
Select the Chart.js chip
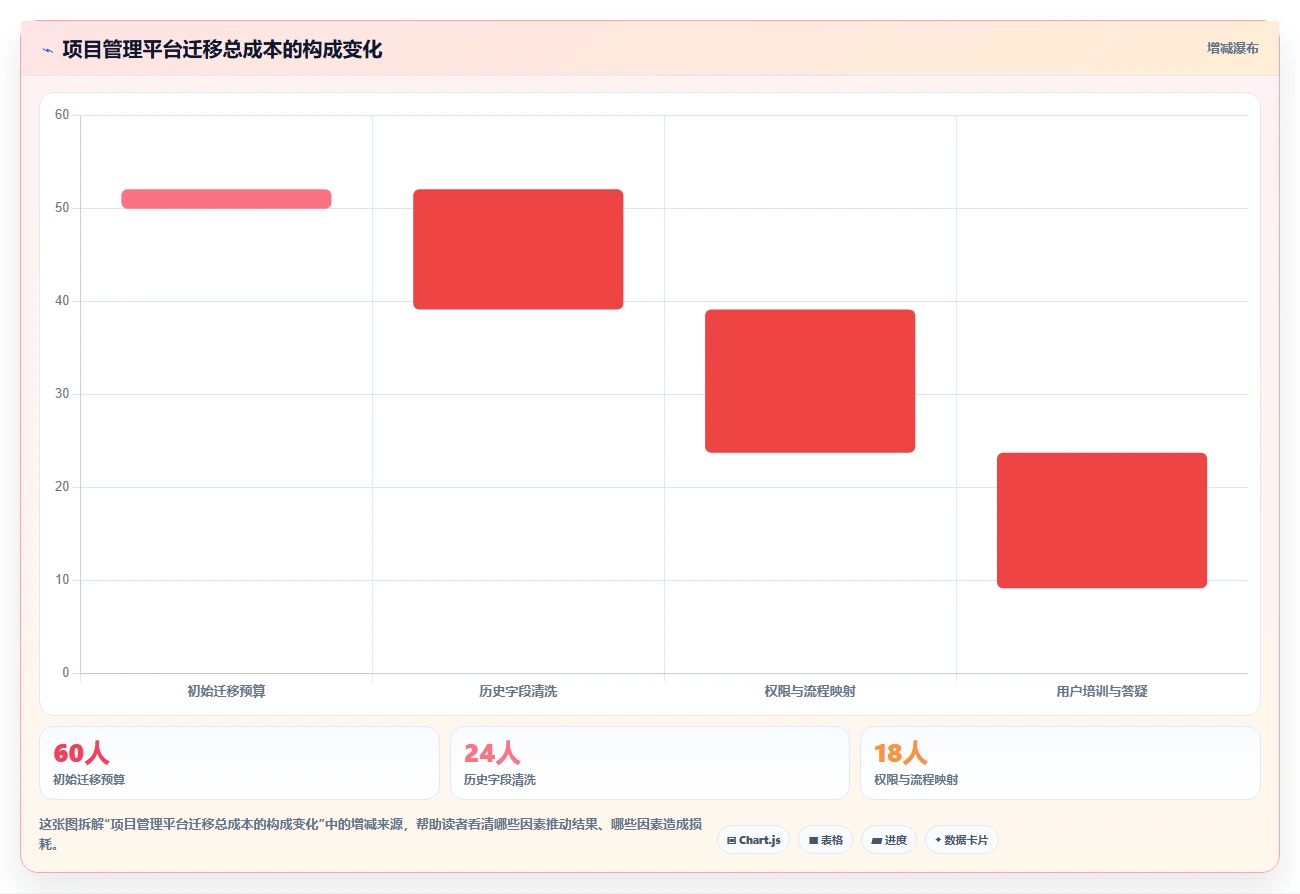coord(753,840)
